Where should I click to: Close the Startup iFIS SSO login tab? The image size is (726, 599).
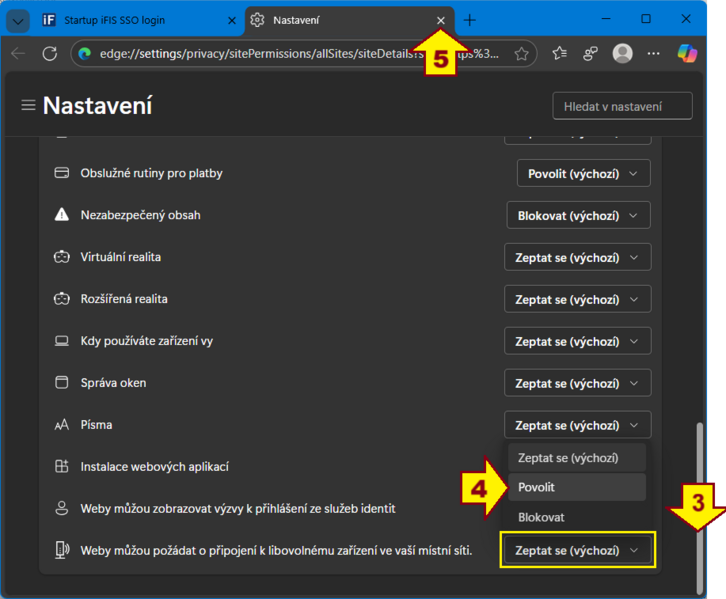pos(232,20)
